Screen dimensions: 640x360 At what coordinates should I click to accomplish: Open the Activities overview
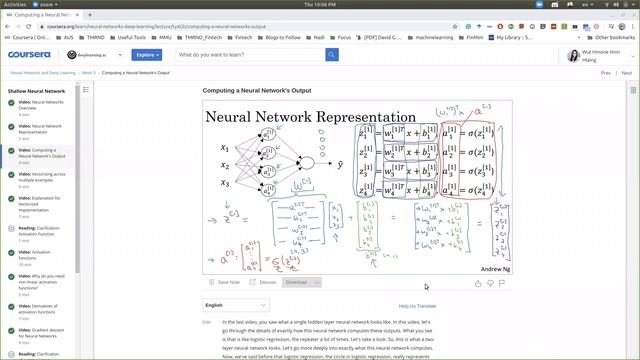point(15,4)
